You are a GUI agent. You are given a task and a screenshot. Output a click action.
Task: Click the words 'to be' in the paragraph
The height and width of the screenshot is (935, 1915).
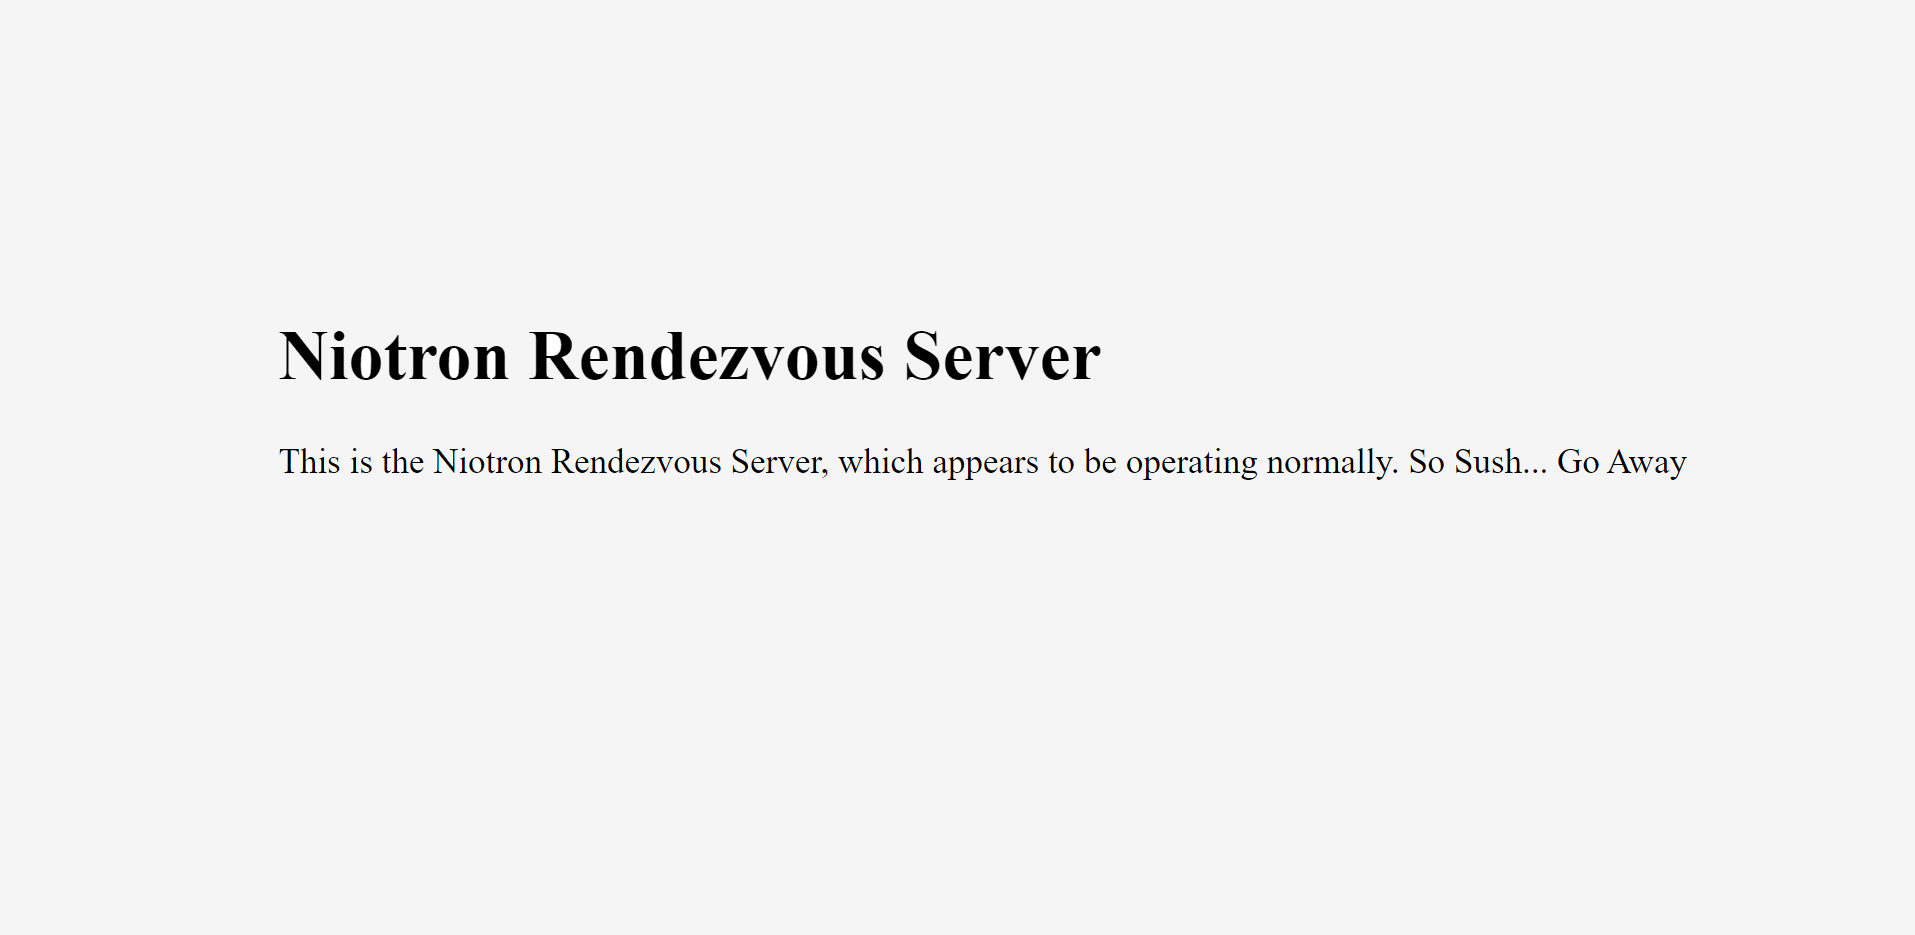coord(1082,462)
